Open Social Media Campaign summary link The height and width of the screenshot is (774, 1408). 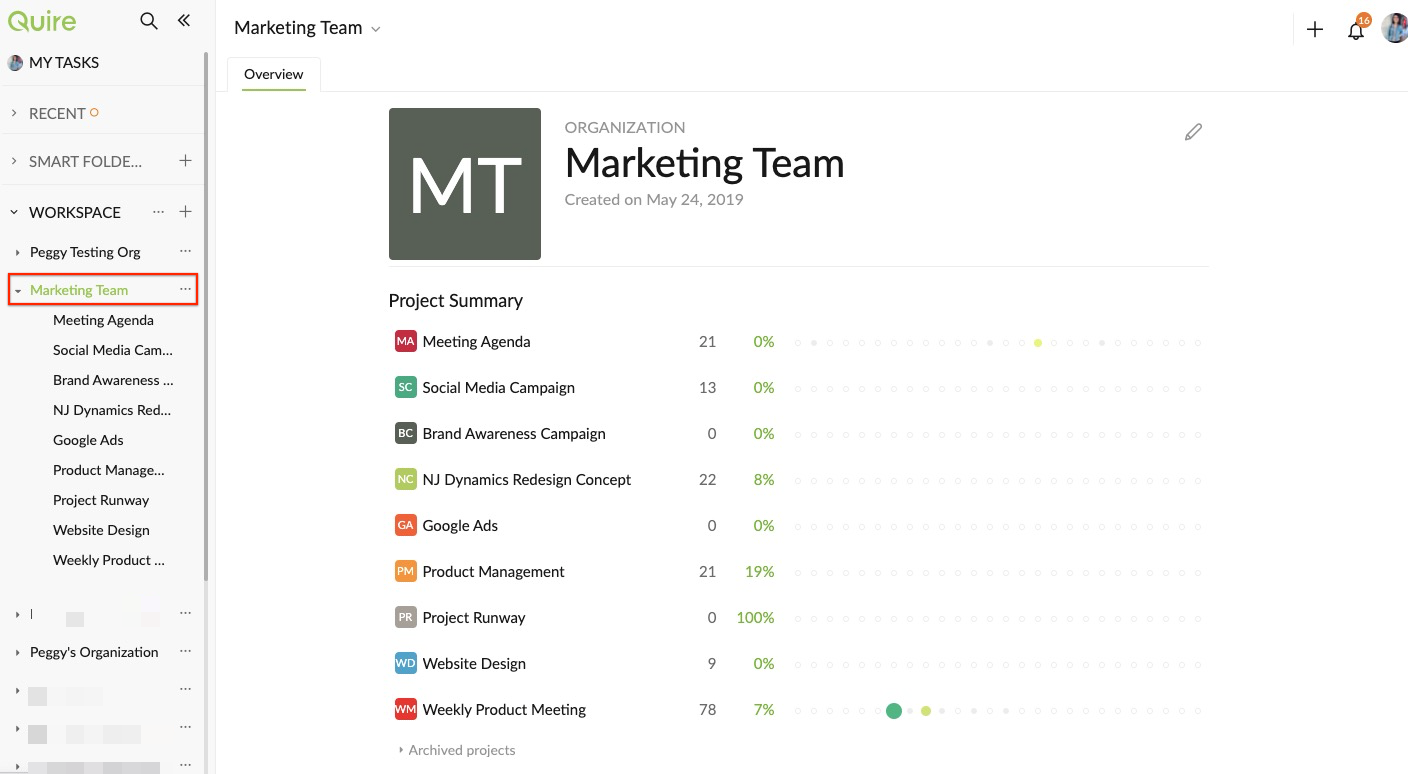coord(498,387)
